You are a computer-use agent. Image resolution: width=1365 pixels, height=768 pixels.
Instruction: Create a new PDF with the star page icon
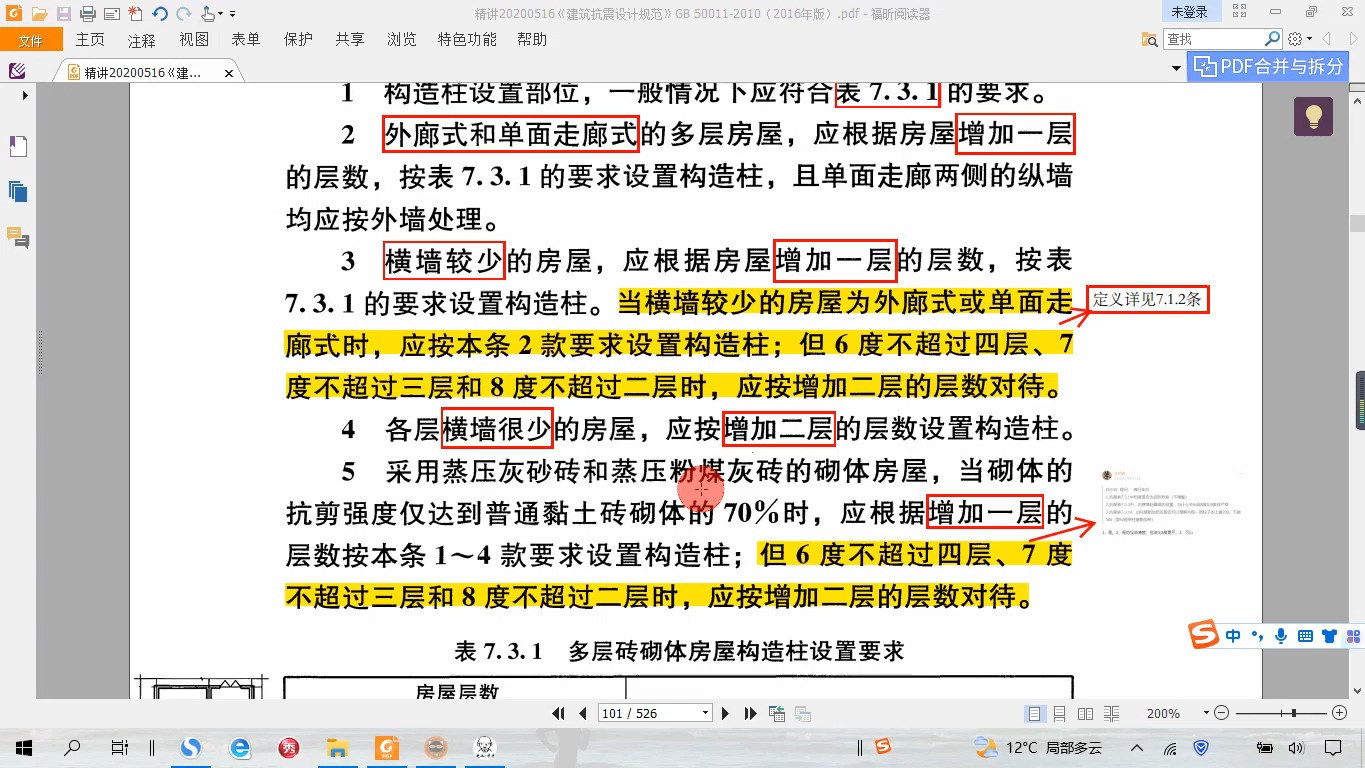pos(135,13)
